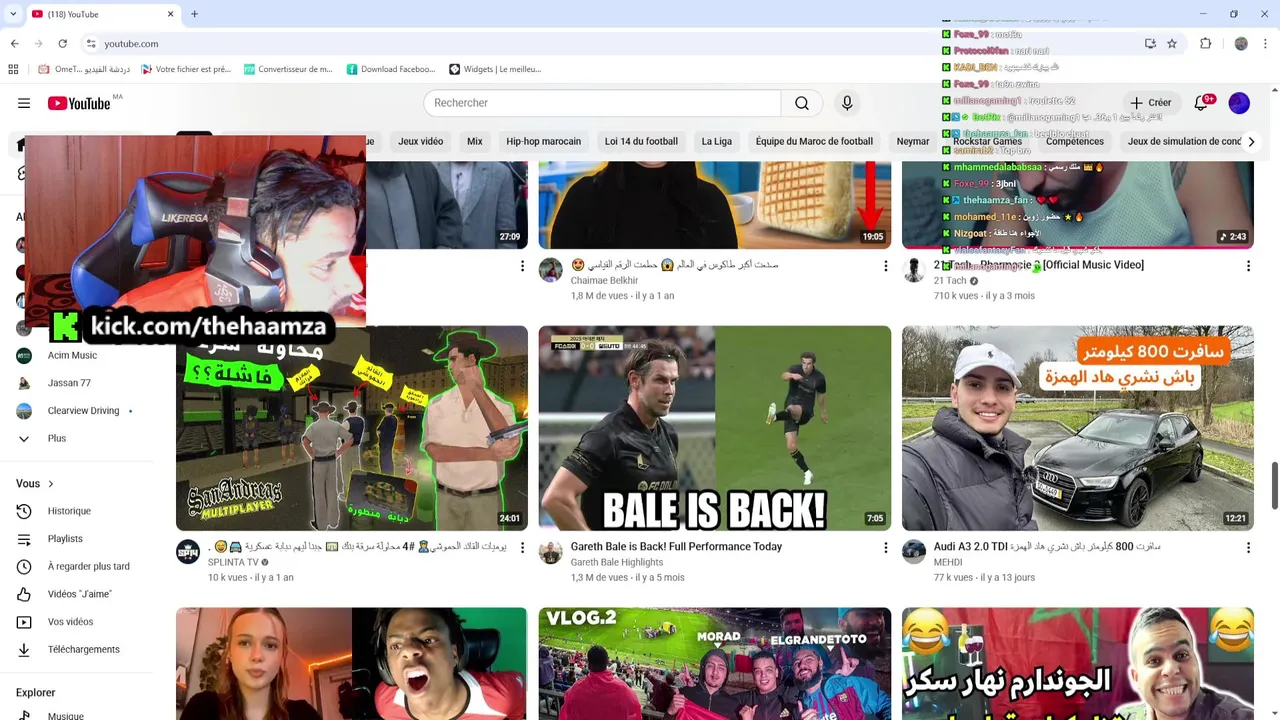
Task: Open Clearview Driving subscription
Action: point(83,410)
